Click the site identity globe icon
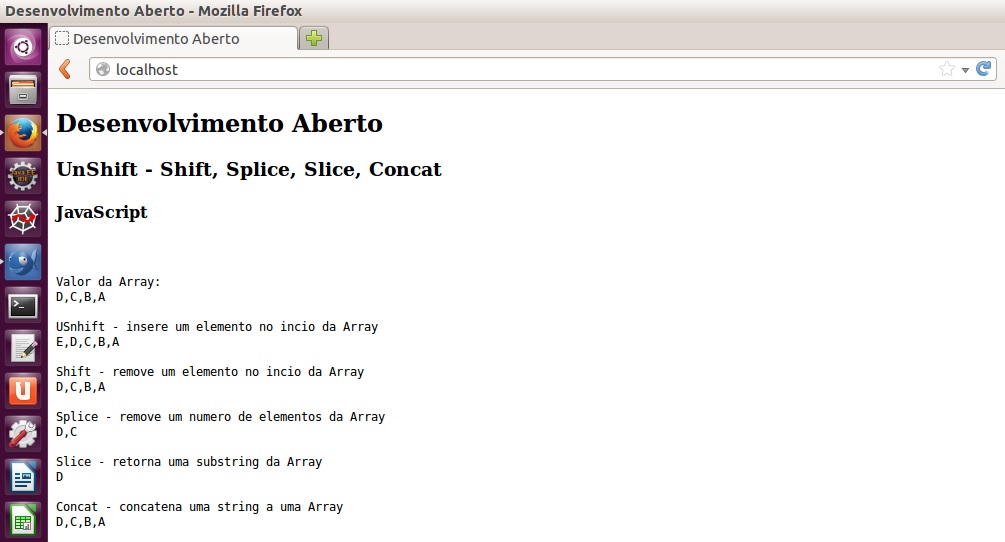This screenshot has height=542, width=1005. pos(103,69)
